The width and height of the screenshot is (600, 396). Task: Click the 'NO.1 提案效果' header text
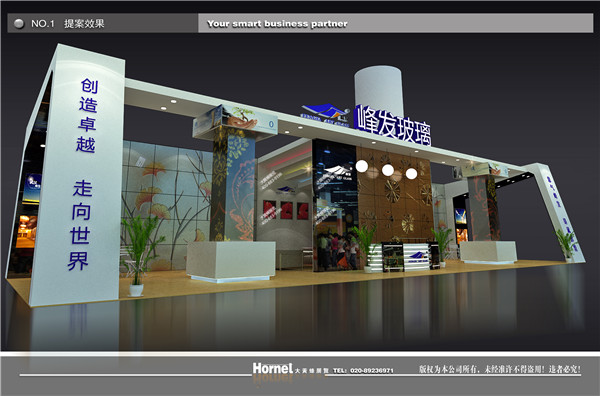click(x=68, y=24)
